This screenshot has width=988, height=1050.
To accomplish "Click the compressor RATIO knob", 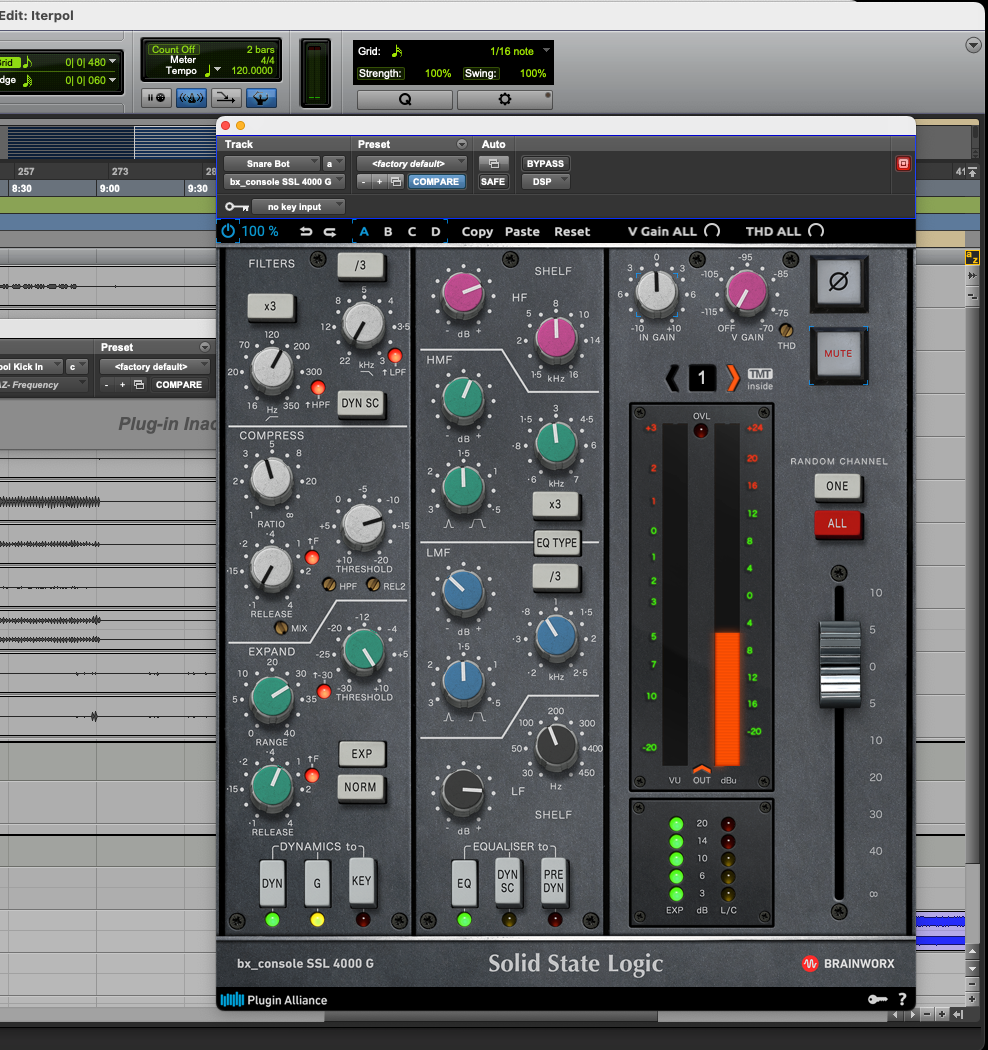I will pos(271,479).
